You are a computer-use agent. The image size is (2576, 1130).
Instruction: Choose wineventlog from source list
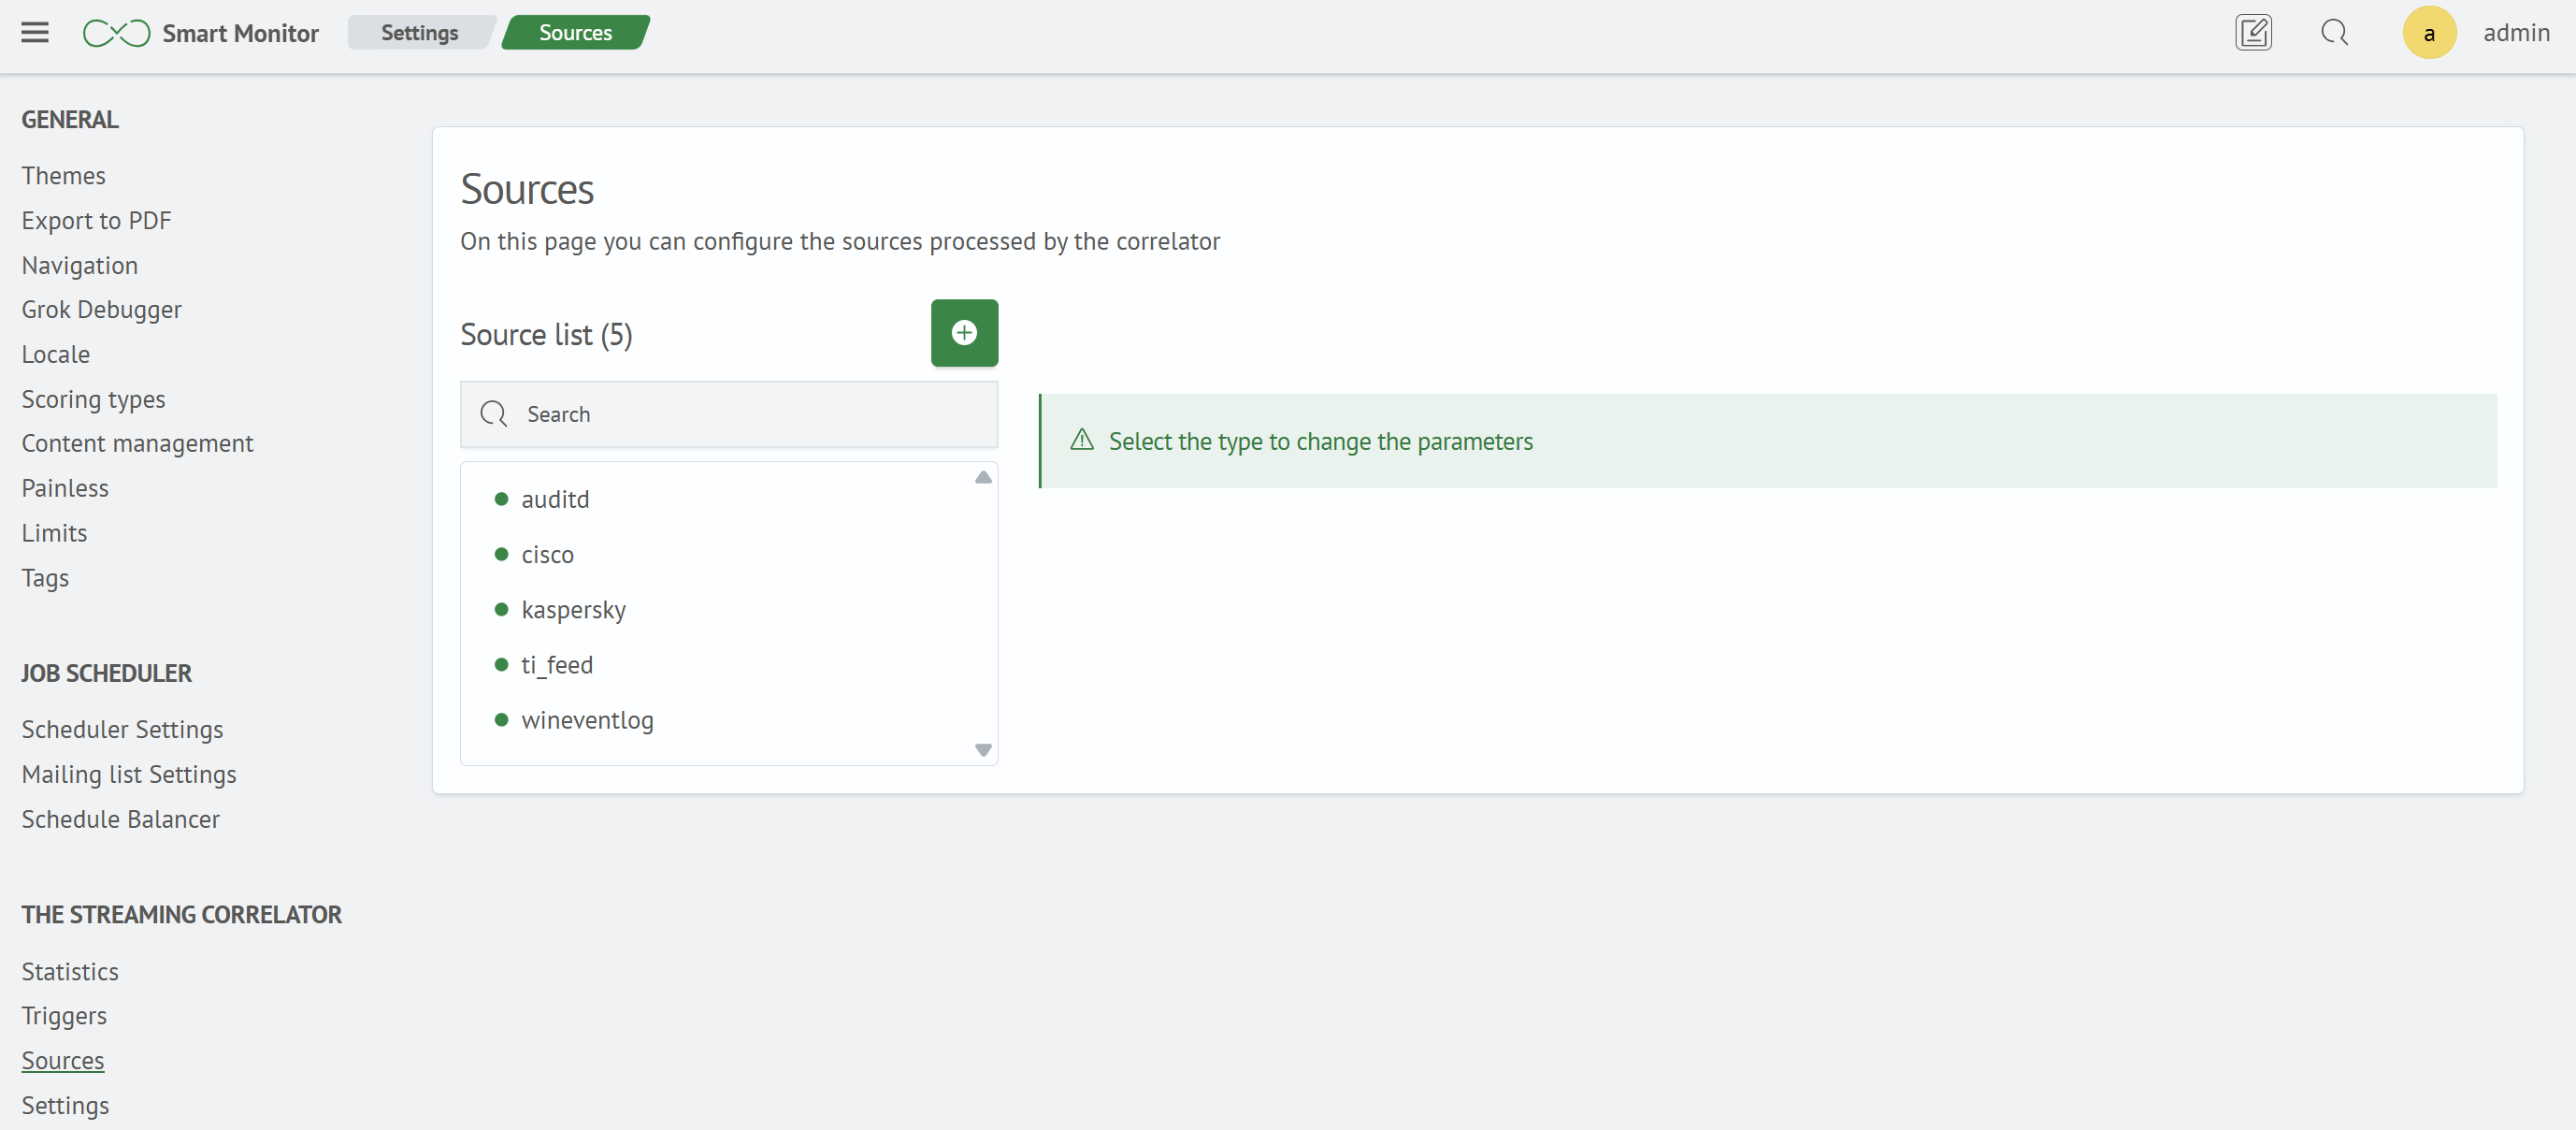pos(587,720)
